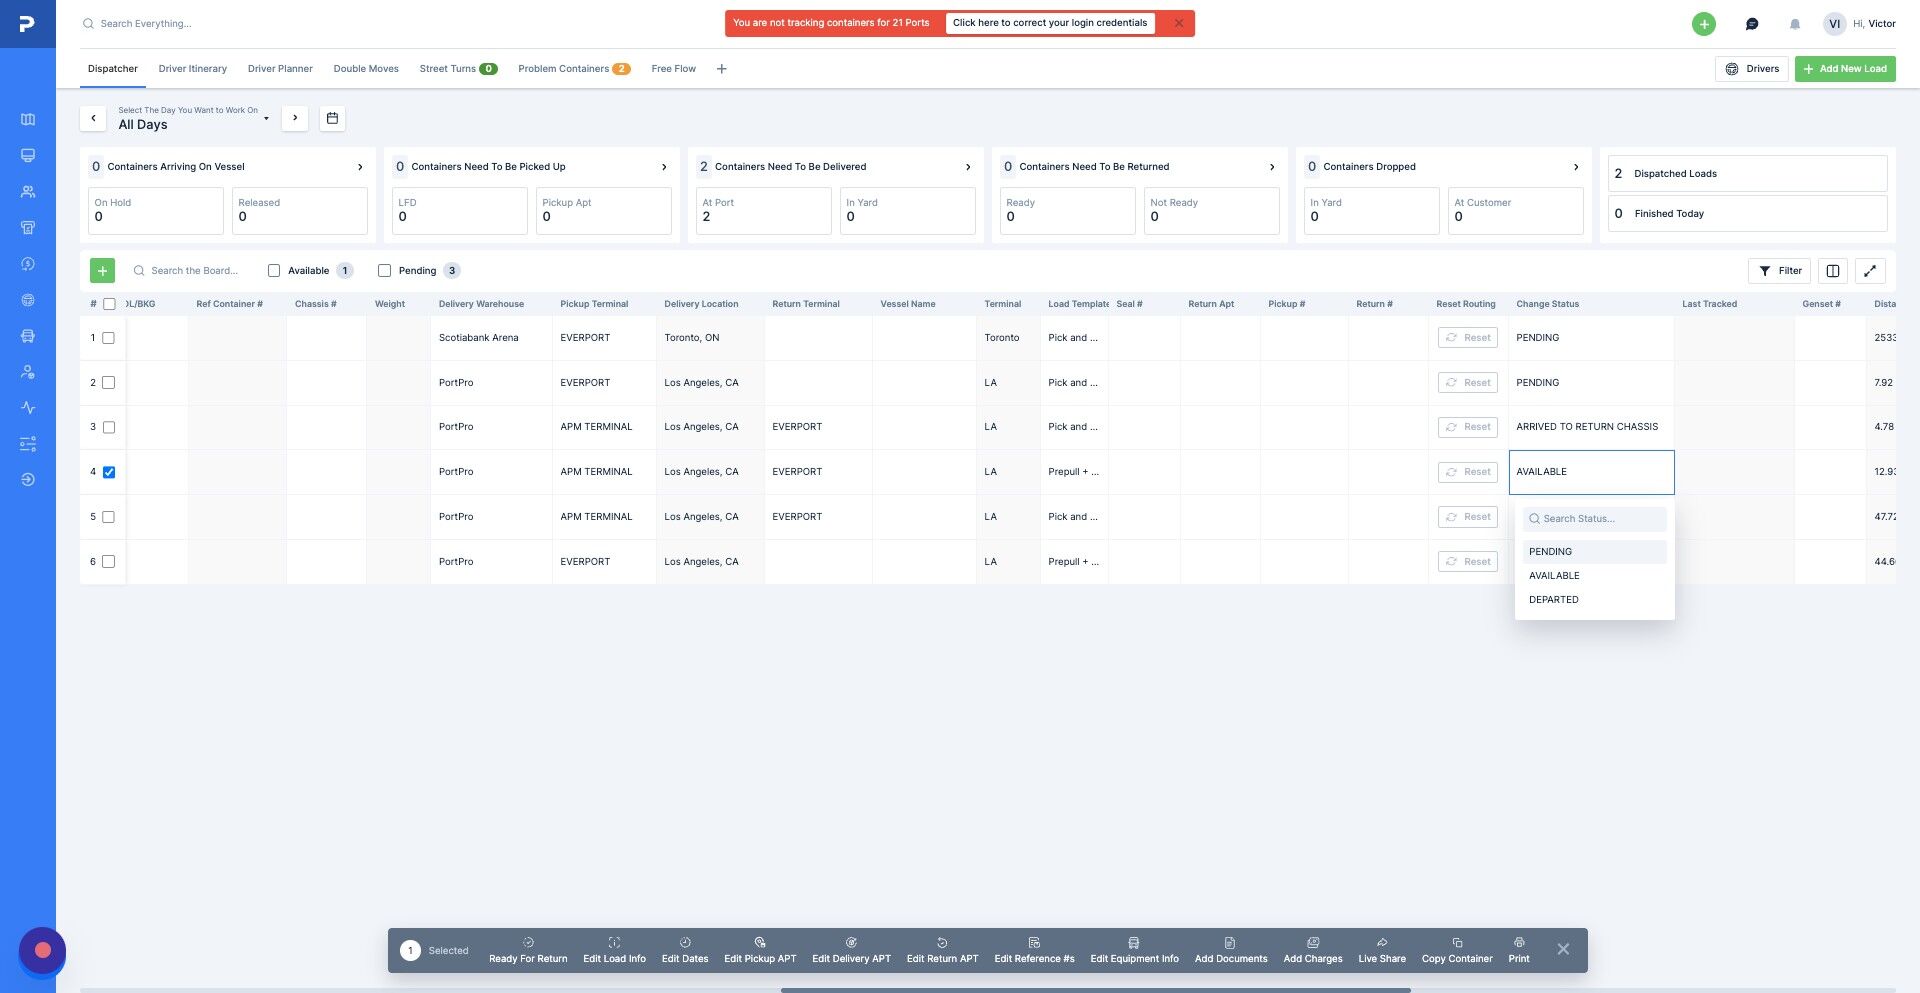
Task: Click the horizontal scrollbar at bottom
Action: click(1095, 990)
